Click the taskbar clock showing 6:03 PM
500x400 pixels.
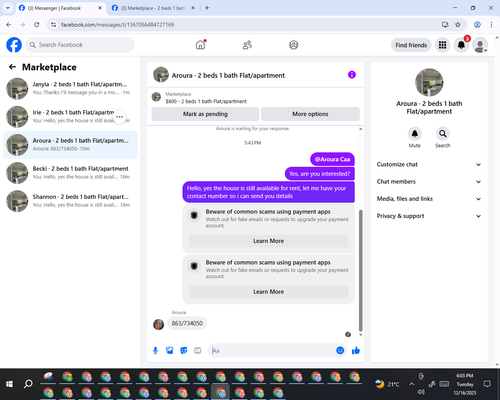coord(465,384)
